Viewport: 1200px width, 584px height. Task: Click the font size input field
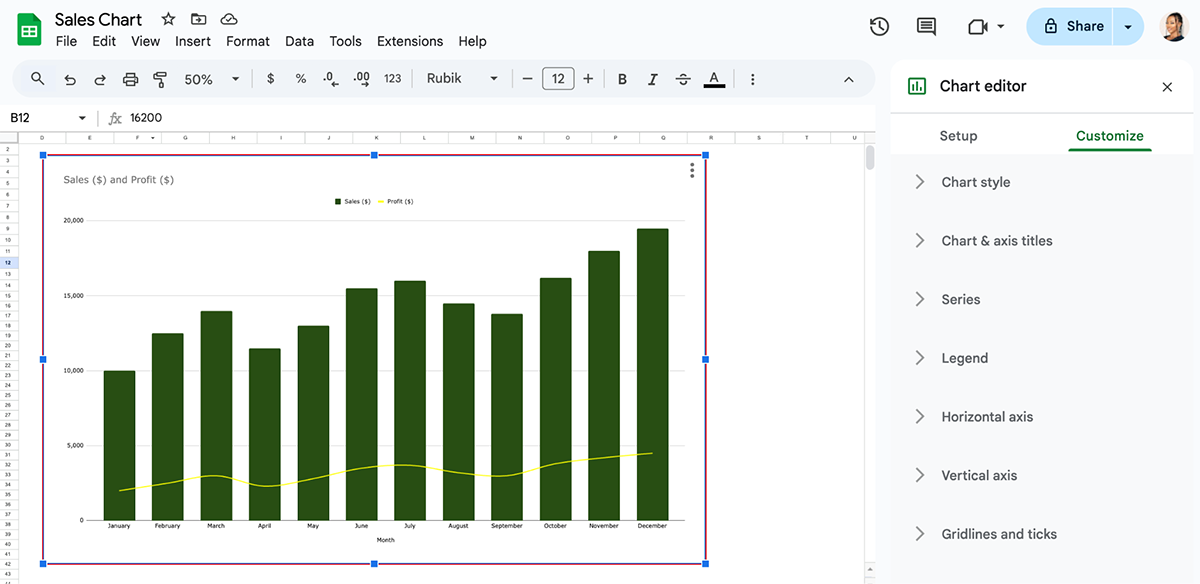[x=558, y=79]
